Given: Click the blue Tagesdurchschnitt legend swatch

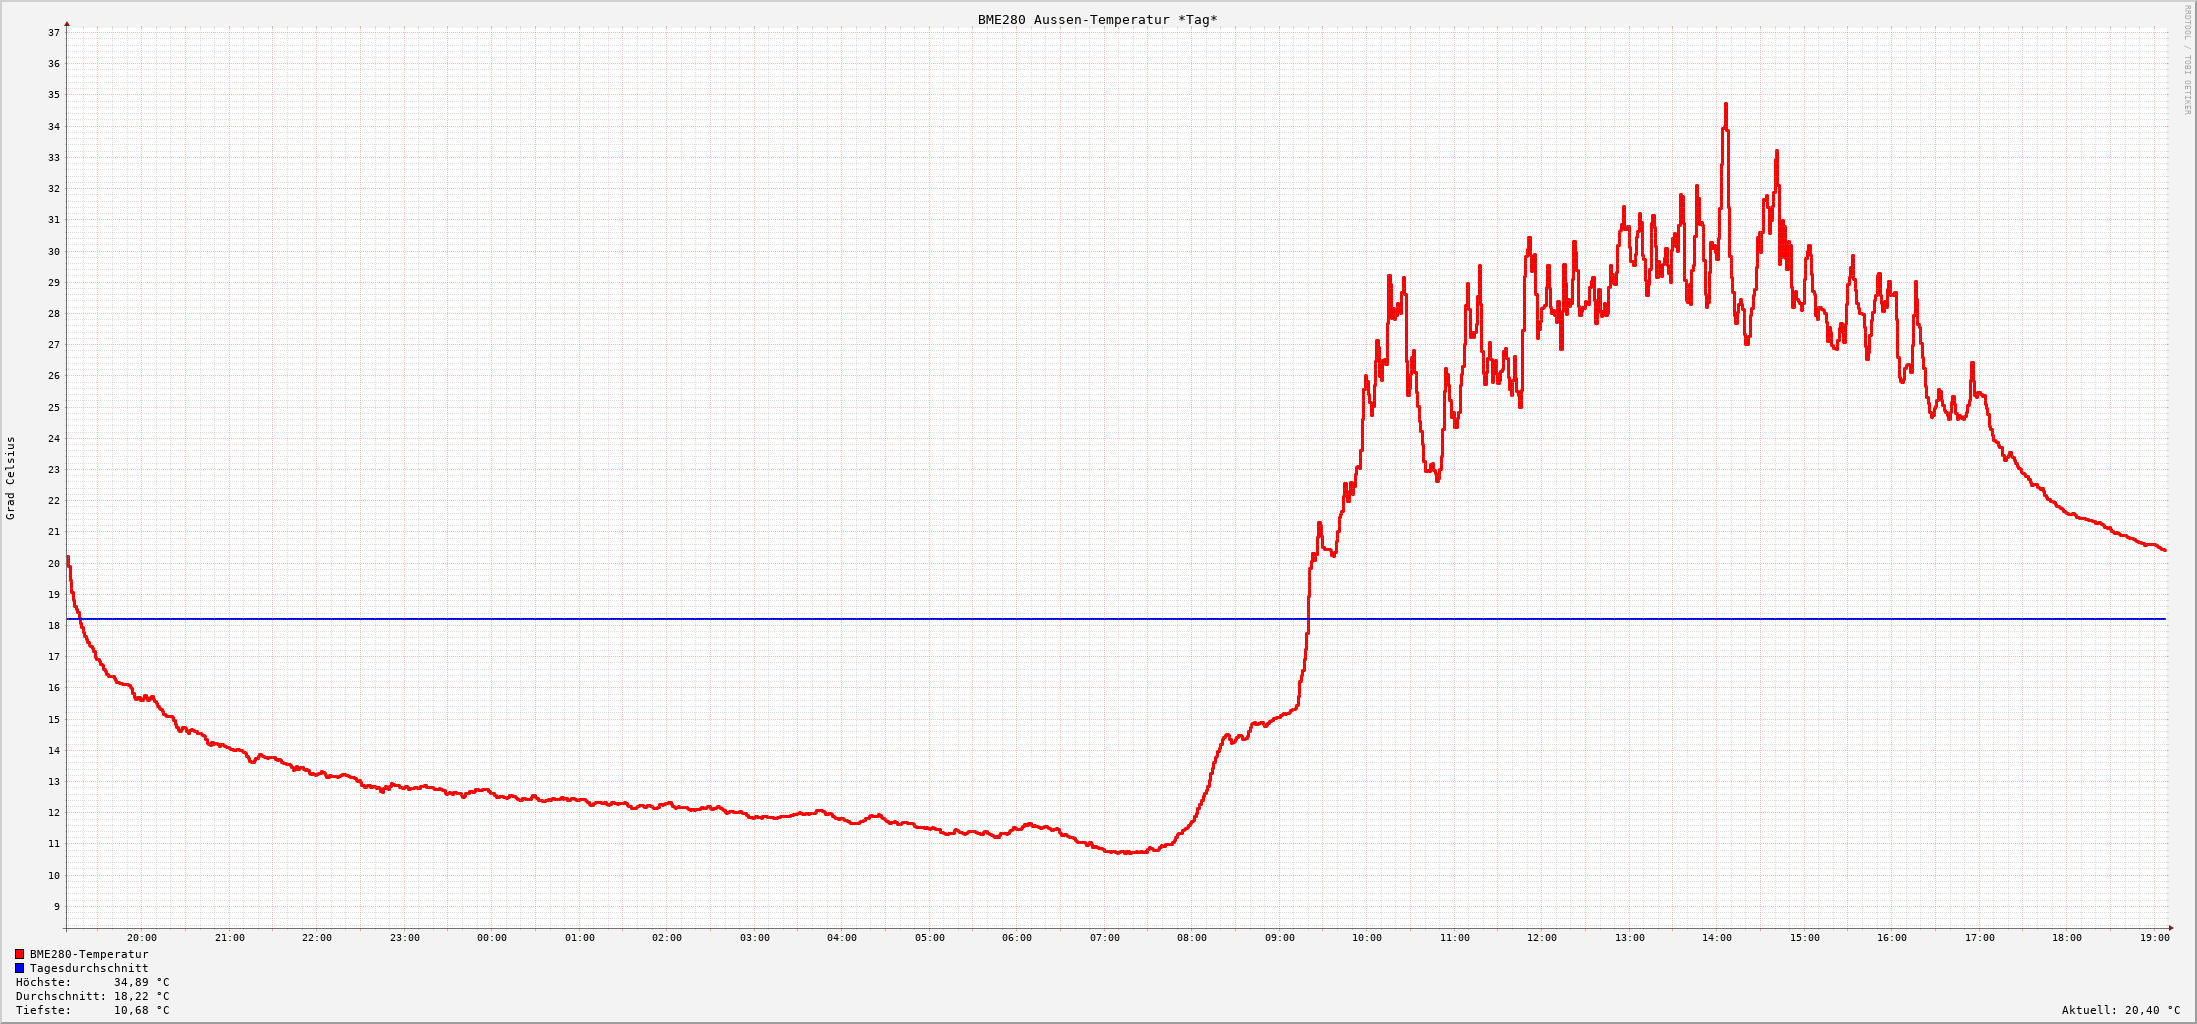Looking at the screenshot, I should coord(19,968).
